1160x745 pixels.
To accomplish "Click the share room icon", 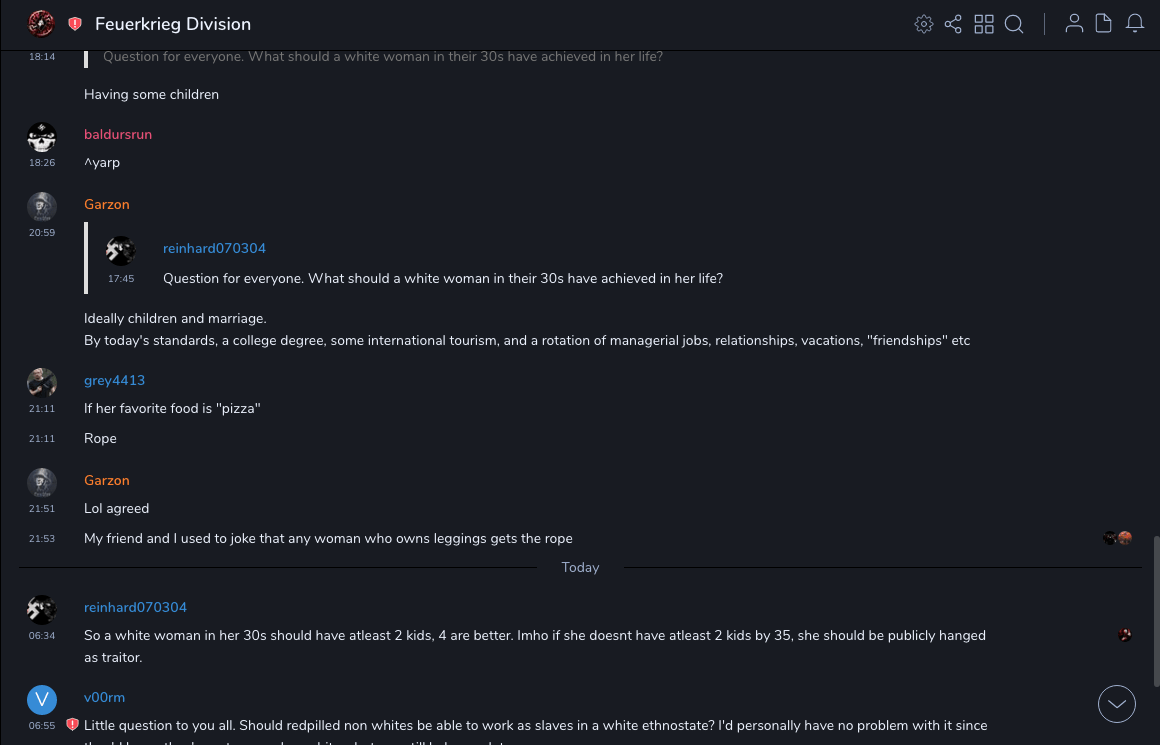I will pyautogui.click(x=953, y=24).
